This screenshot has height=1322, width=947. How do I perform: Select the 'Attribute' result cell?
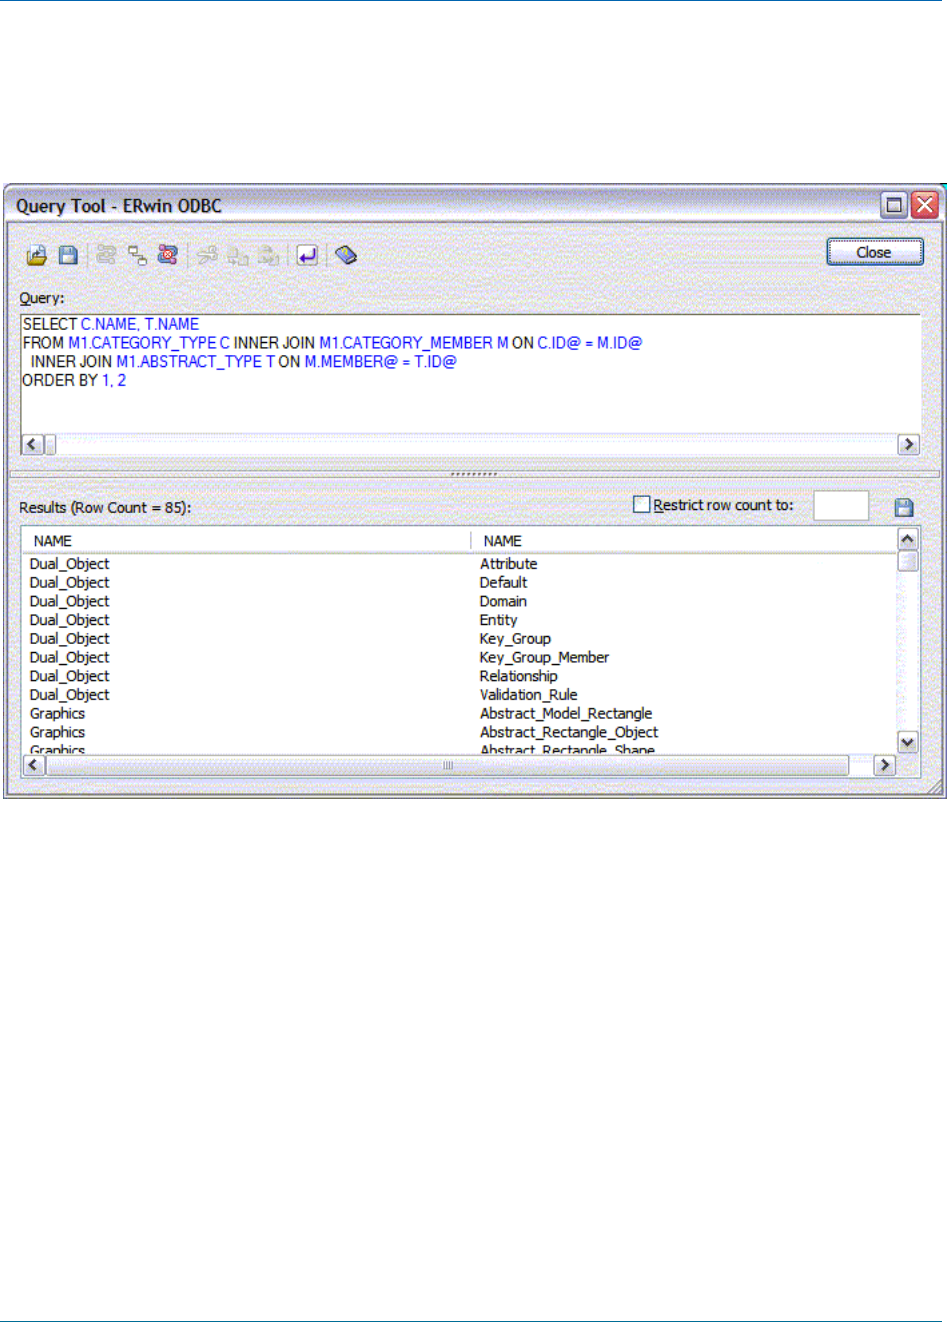click(x=508, y=564)
